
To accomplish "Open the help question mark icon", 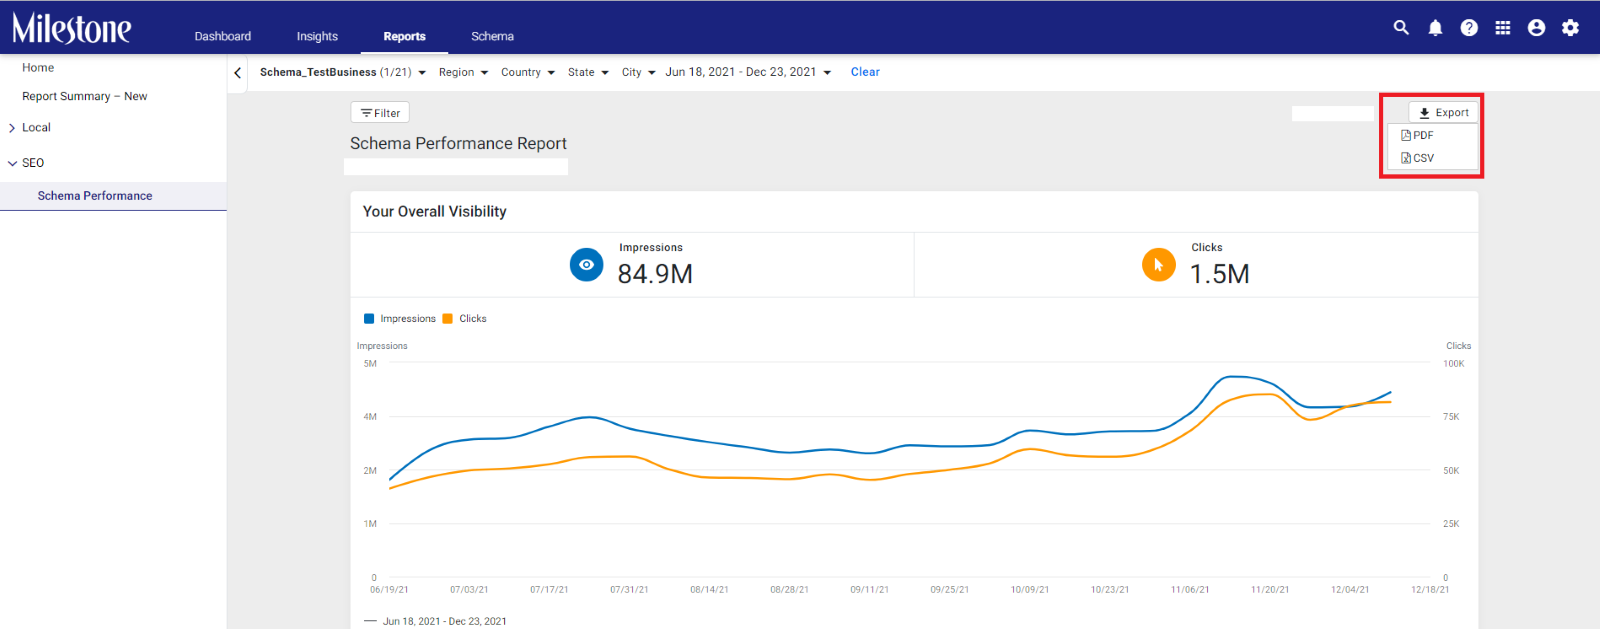I will point(1469,28).
